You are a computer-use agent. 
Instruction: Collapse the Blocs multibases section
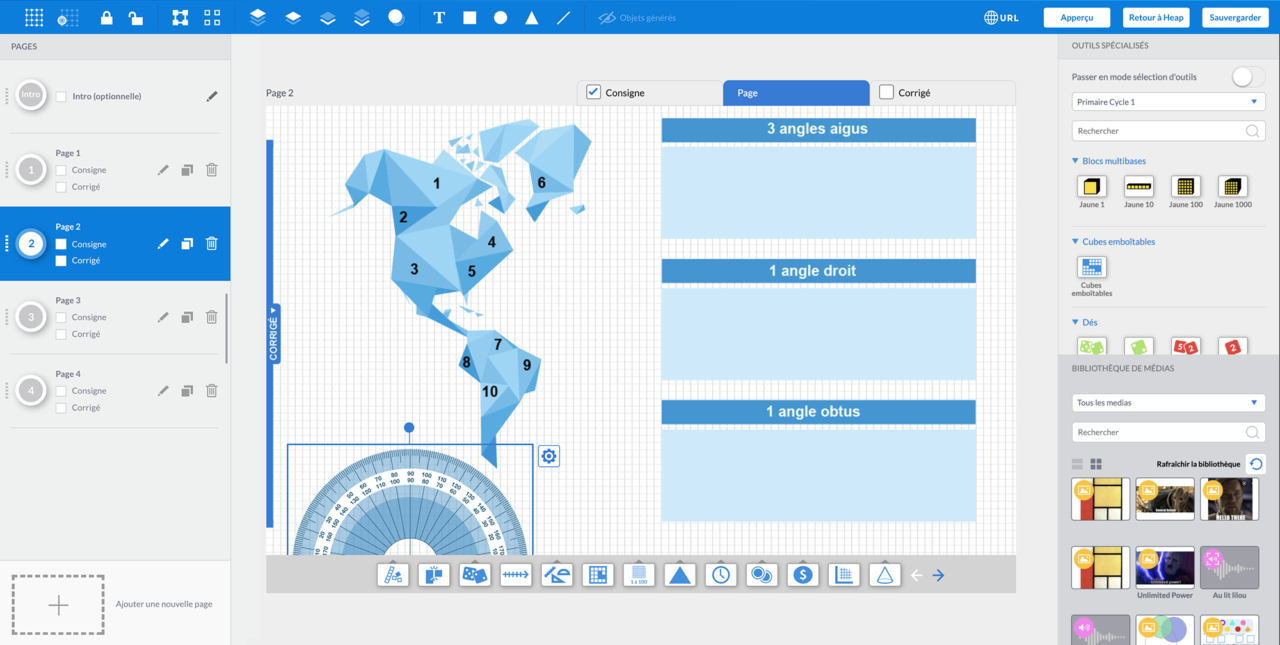point(1076,161)
